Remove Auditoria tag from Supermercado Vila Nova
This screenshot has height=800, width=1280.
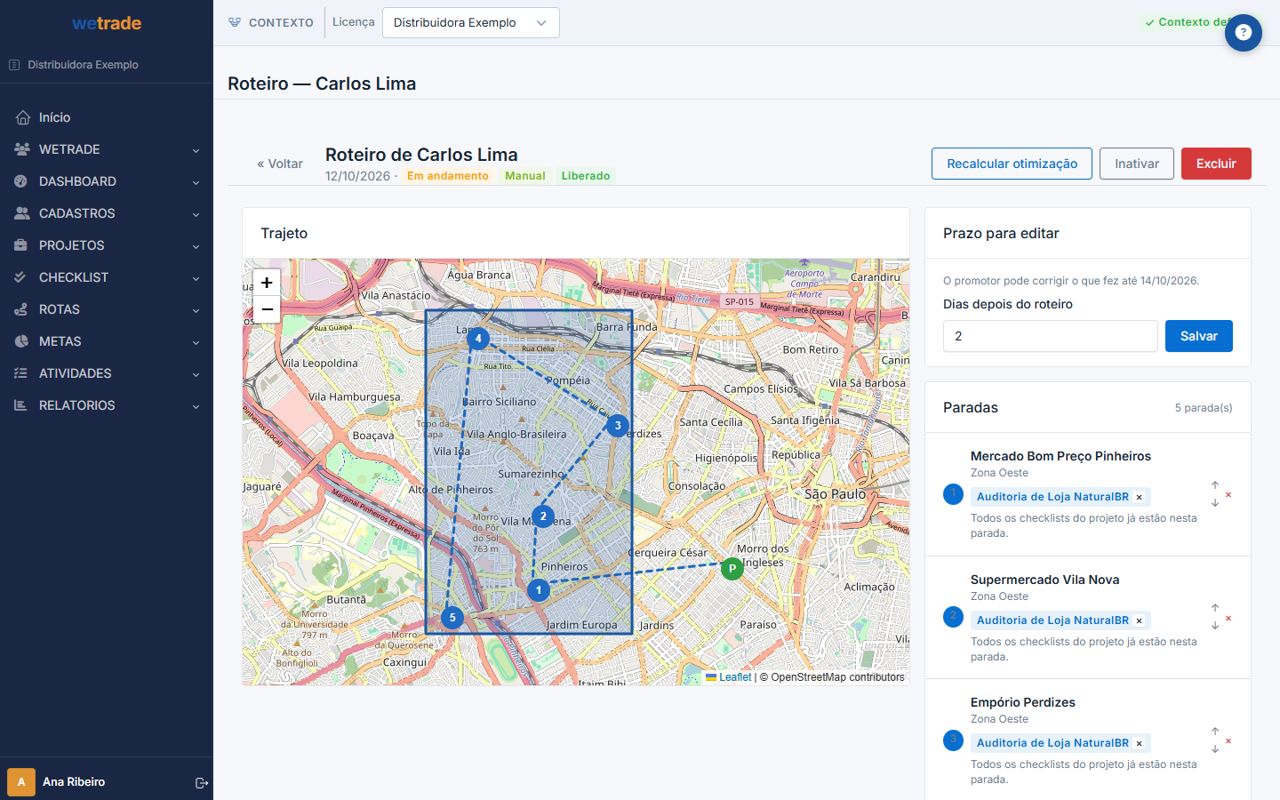point(1139,621)
